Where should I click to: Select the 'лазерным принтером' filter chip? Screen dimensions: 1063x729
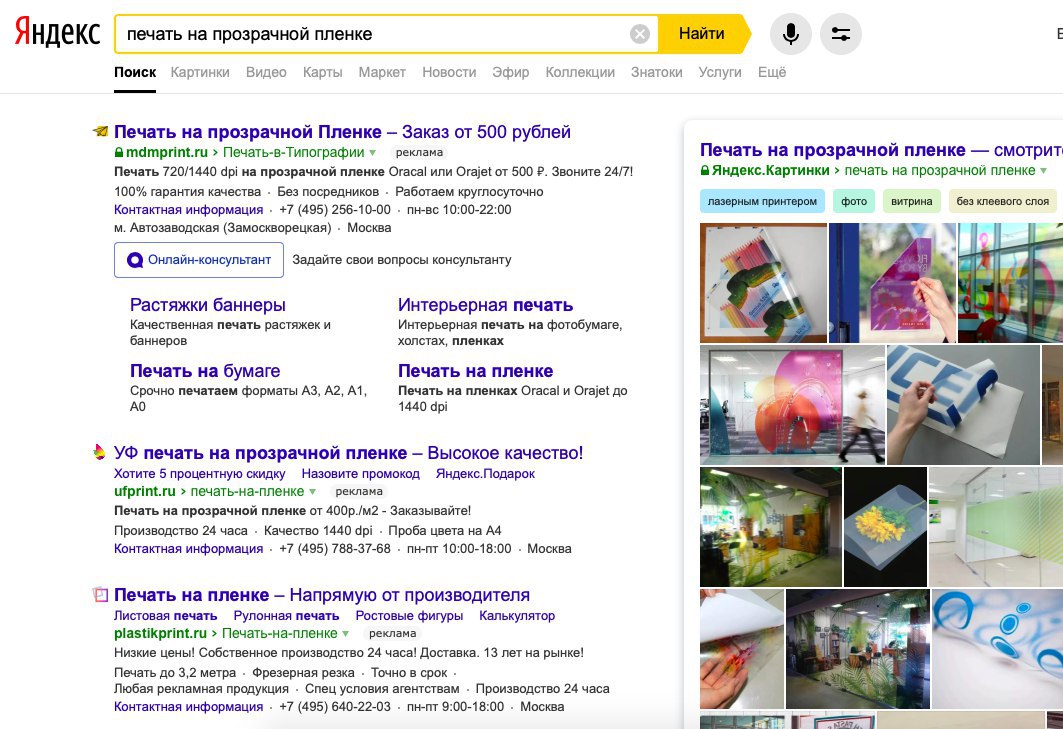pyautogui.click(x=762, y=201)
